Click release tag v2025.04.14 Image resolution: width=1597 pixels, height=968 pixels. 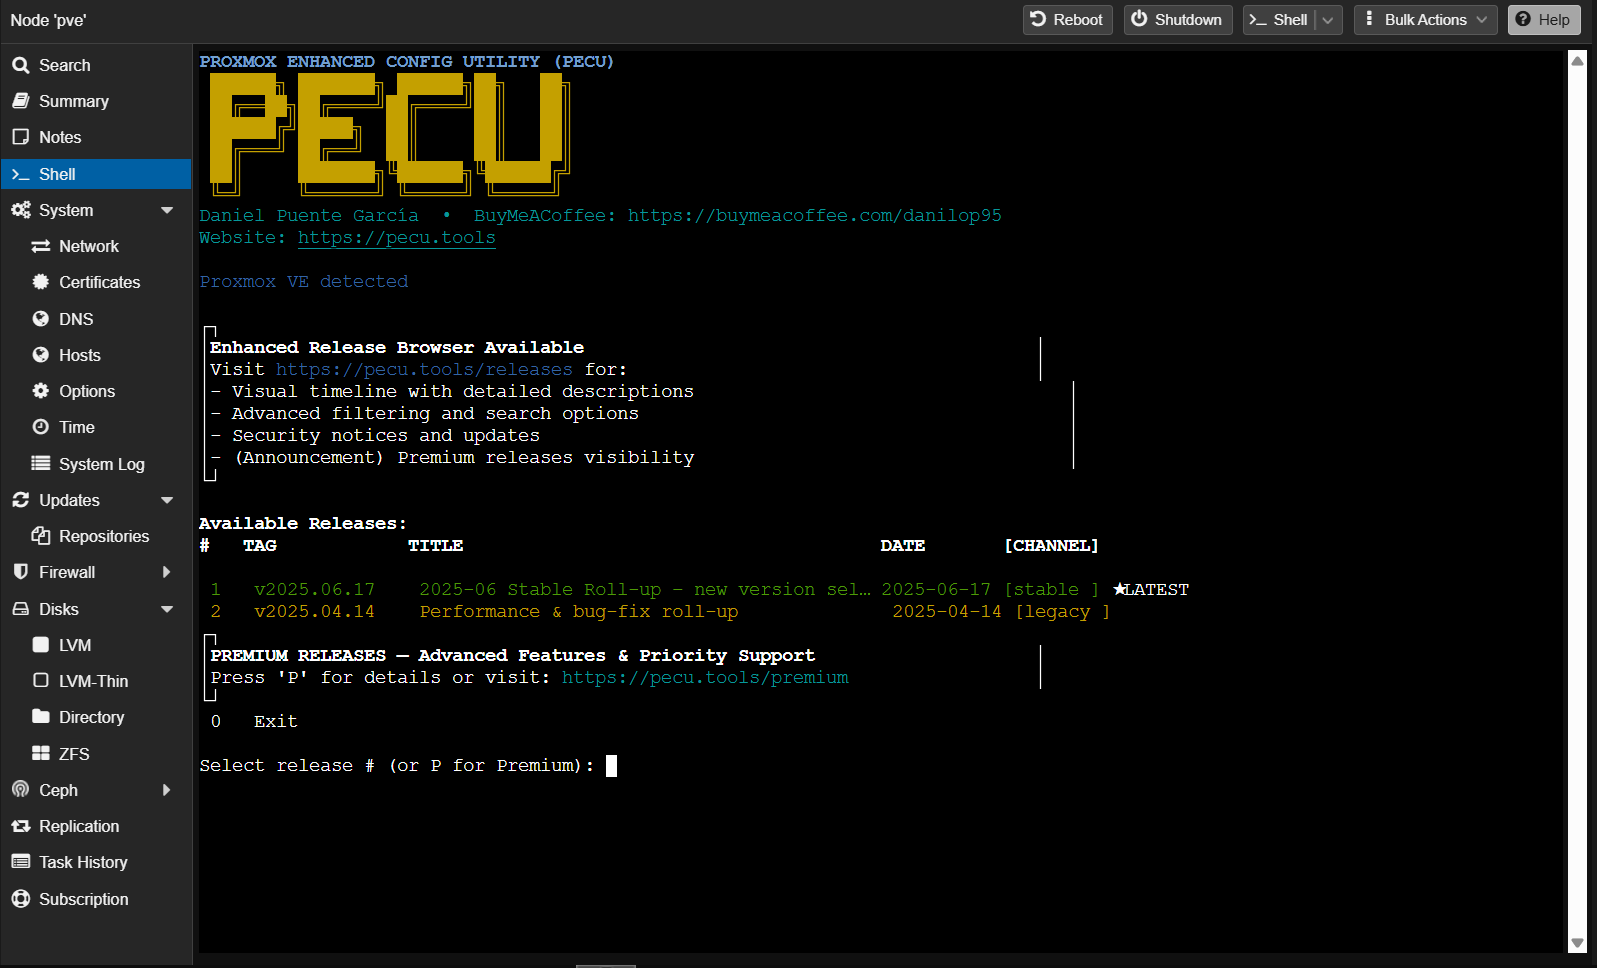(x=314, y=612)
